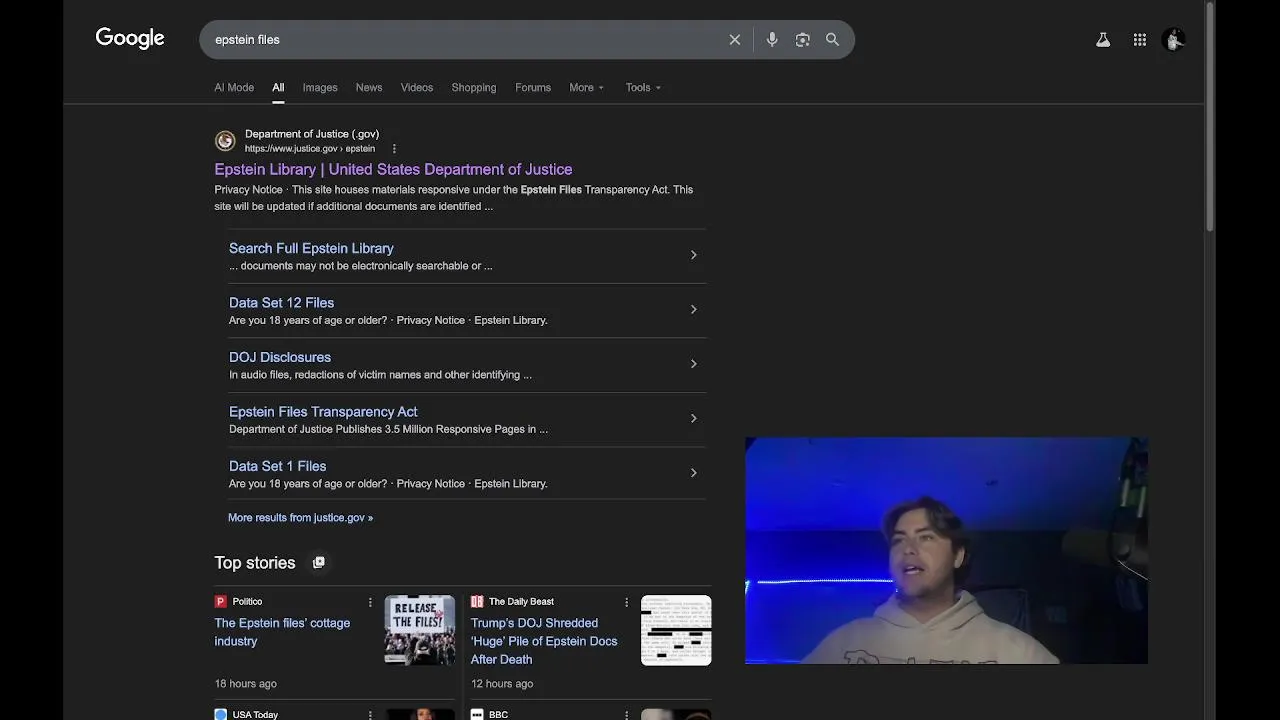Image resolution: width=1280 pixels, height=720 pixels.
Task: Open the More search filters dropdown
Action: tap(587, 88)
